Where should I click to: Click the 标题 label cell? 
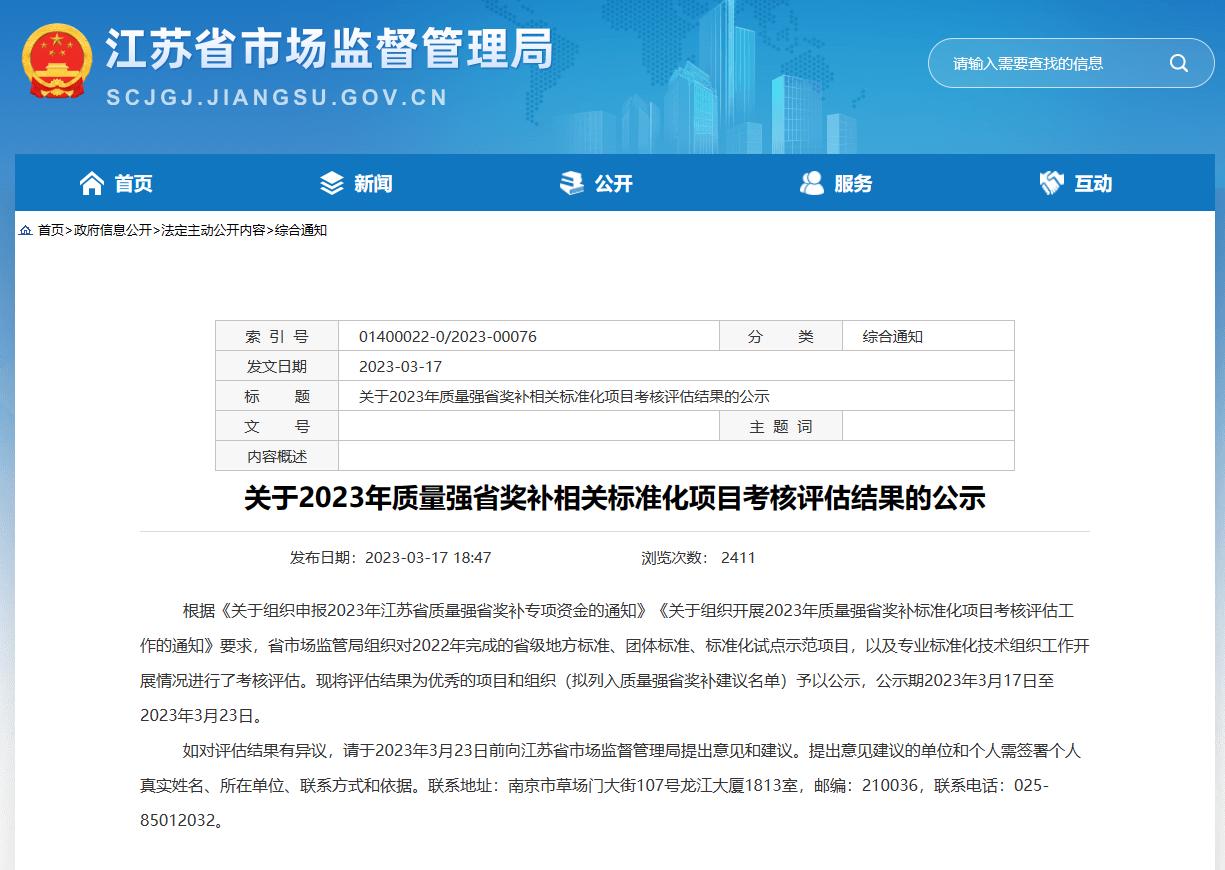click(x=277, y=396)
